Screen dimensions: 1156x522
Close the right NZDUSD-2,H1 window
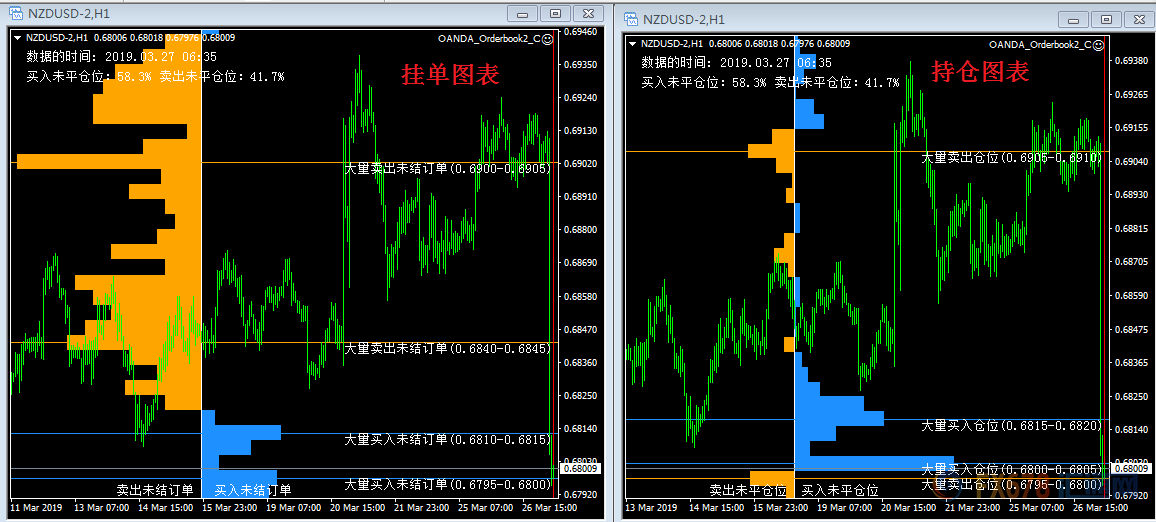[1139, 20]
